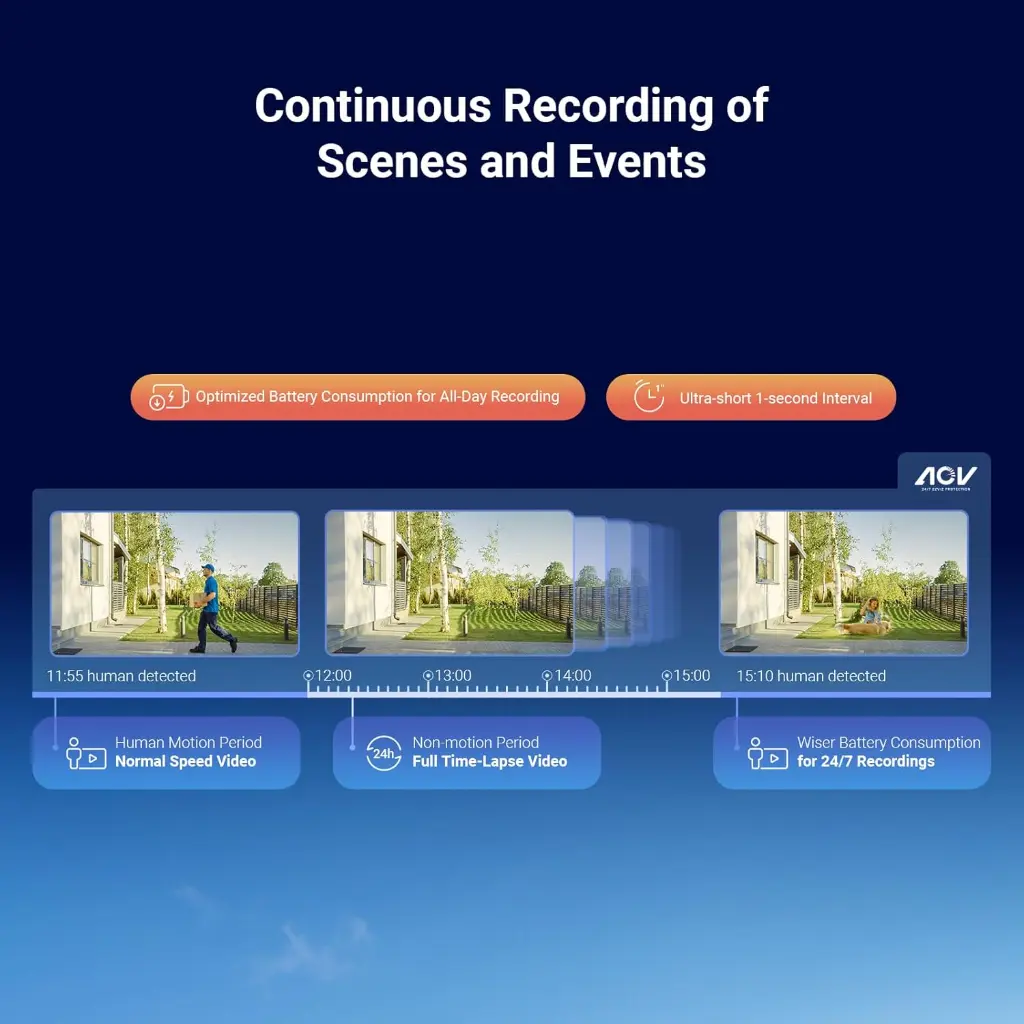Viewport: 1024px width, 1024px height.
Task: Expand the Human Motion Period info card
Action: (x=166, y=752)
